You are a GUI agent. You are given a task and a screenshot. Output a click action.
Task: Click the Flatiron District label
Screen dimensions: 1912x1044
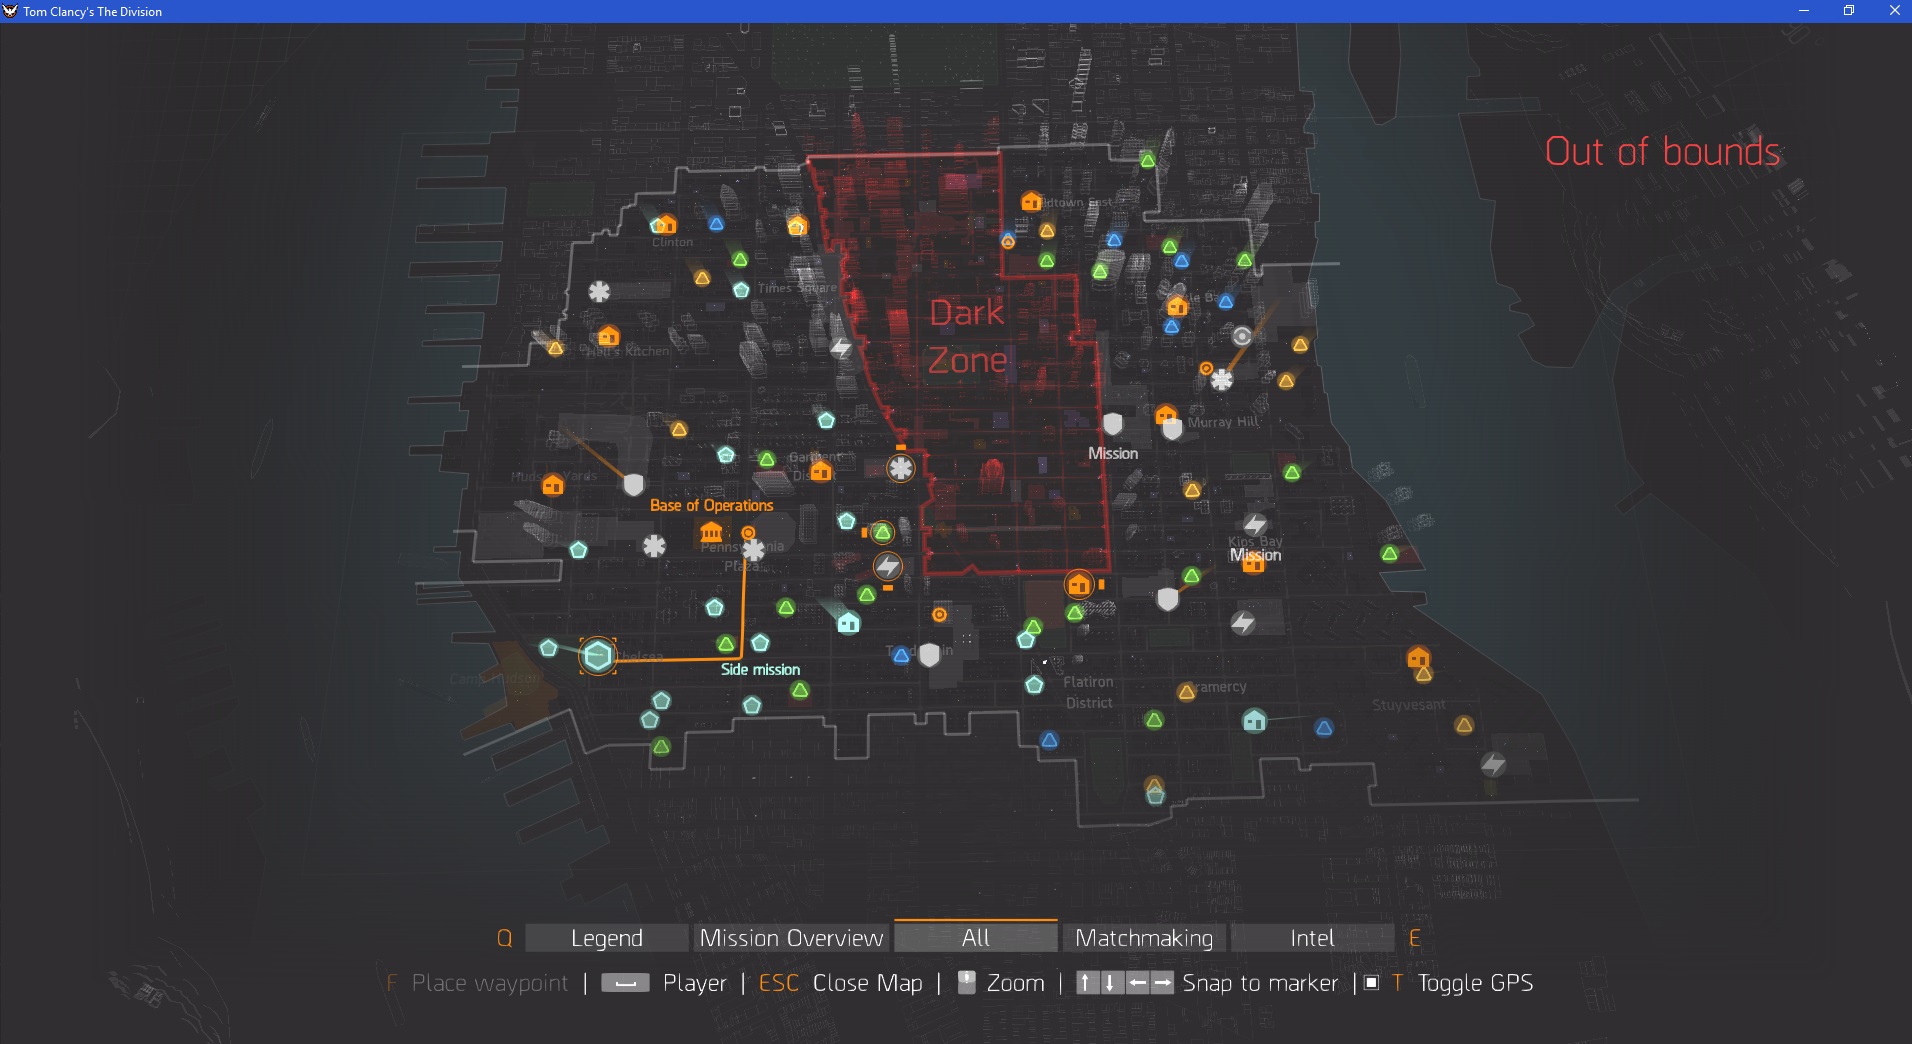pyautogui.click(x=1088, y=692)
